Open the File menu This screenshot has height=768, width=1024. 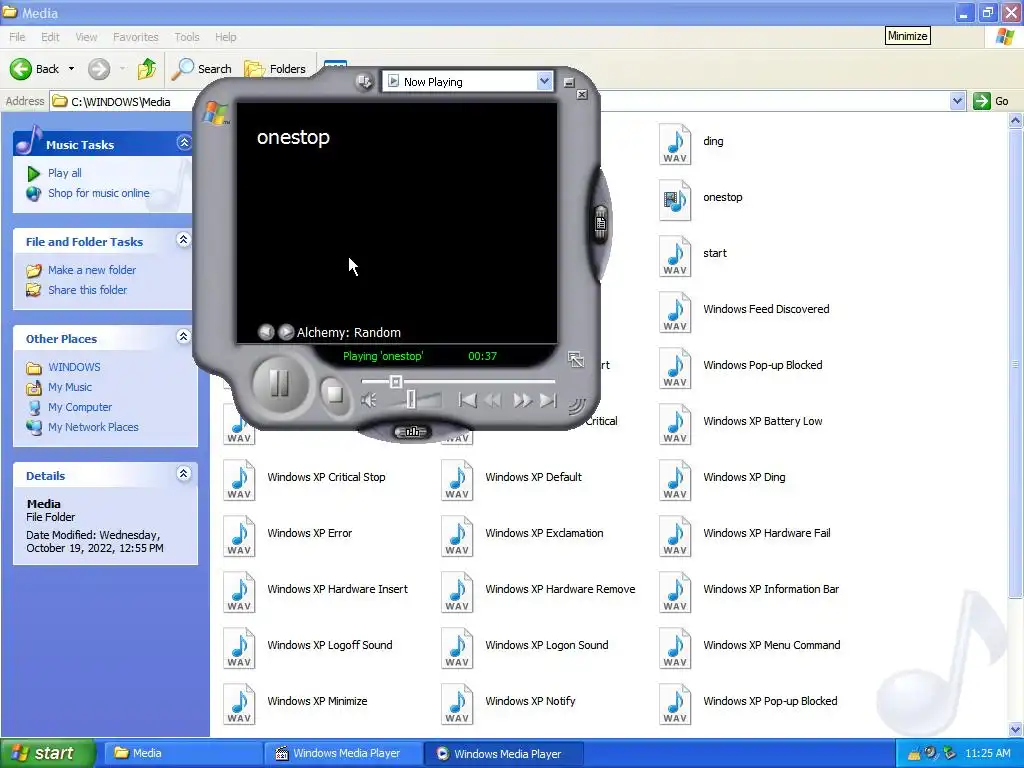(17, 37)
